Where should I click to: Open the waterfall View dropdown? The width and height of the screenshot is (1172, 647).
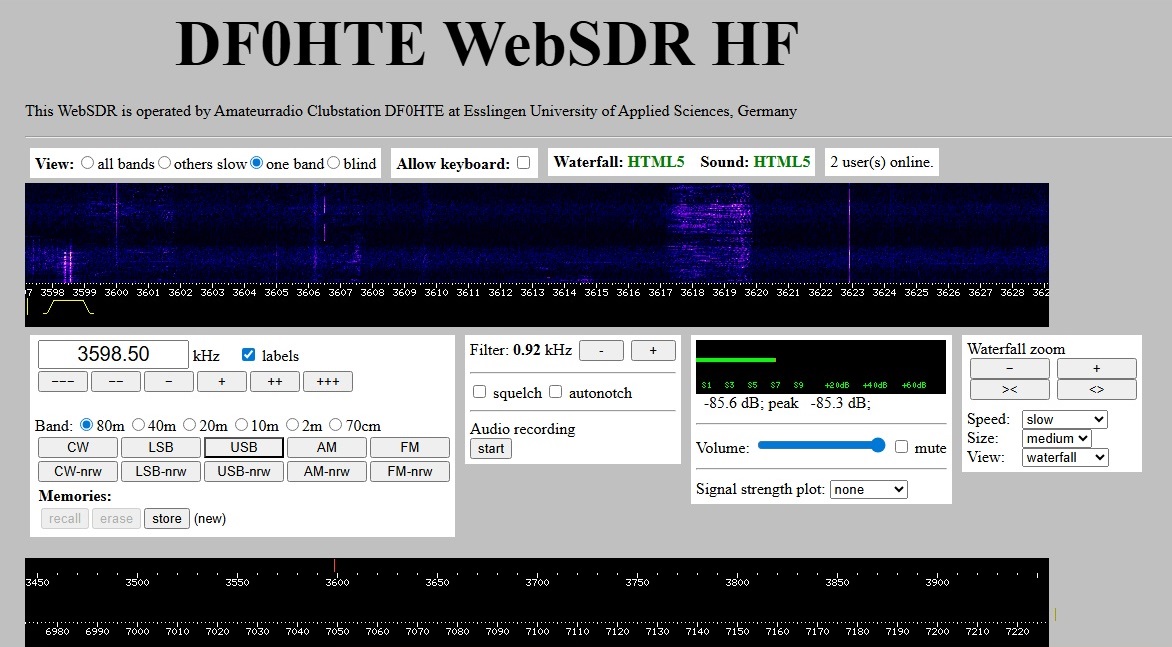coord(1065,457)
